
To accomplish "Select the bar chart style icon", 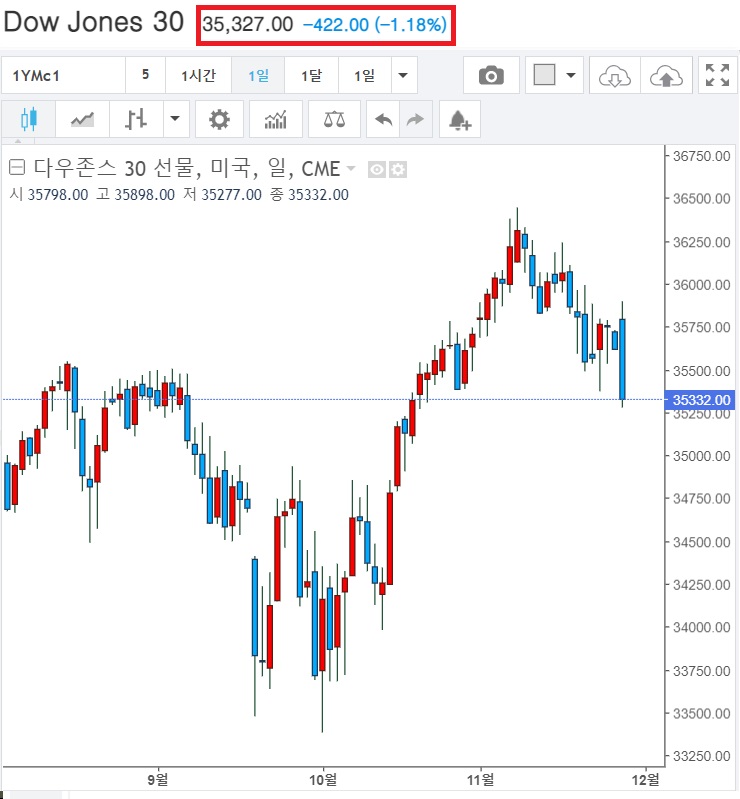I will click(136, 119).
